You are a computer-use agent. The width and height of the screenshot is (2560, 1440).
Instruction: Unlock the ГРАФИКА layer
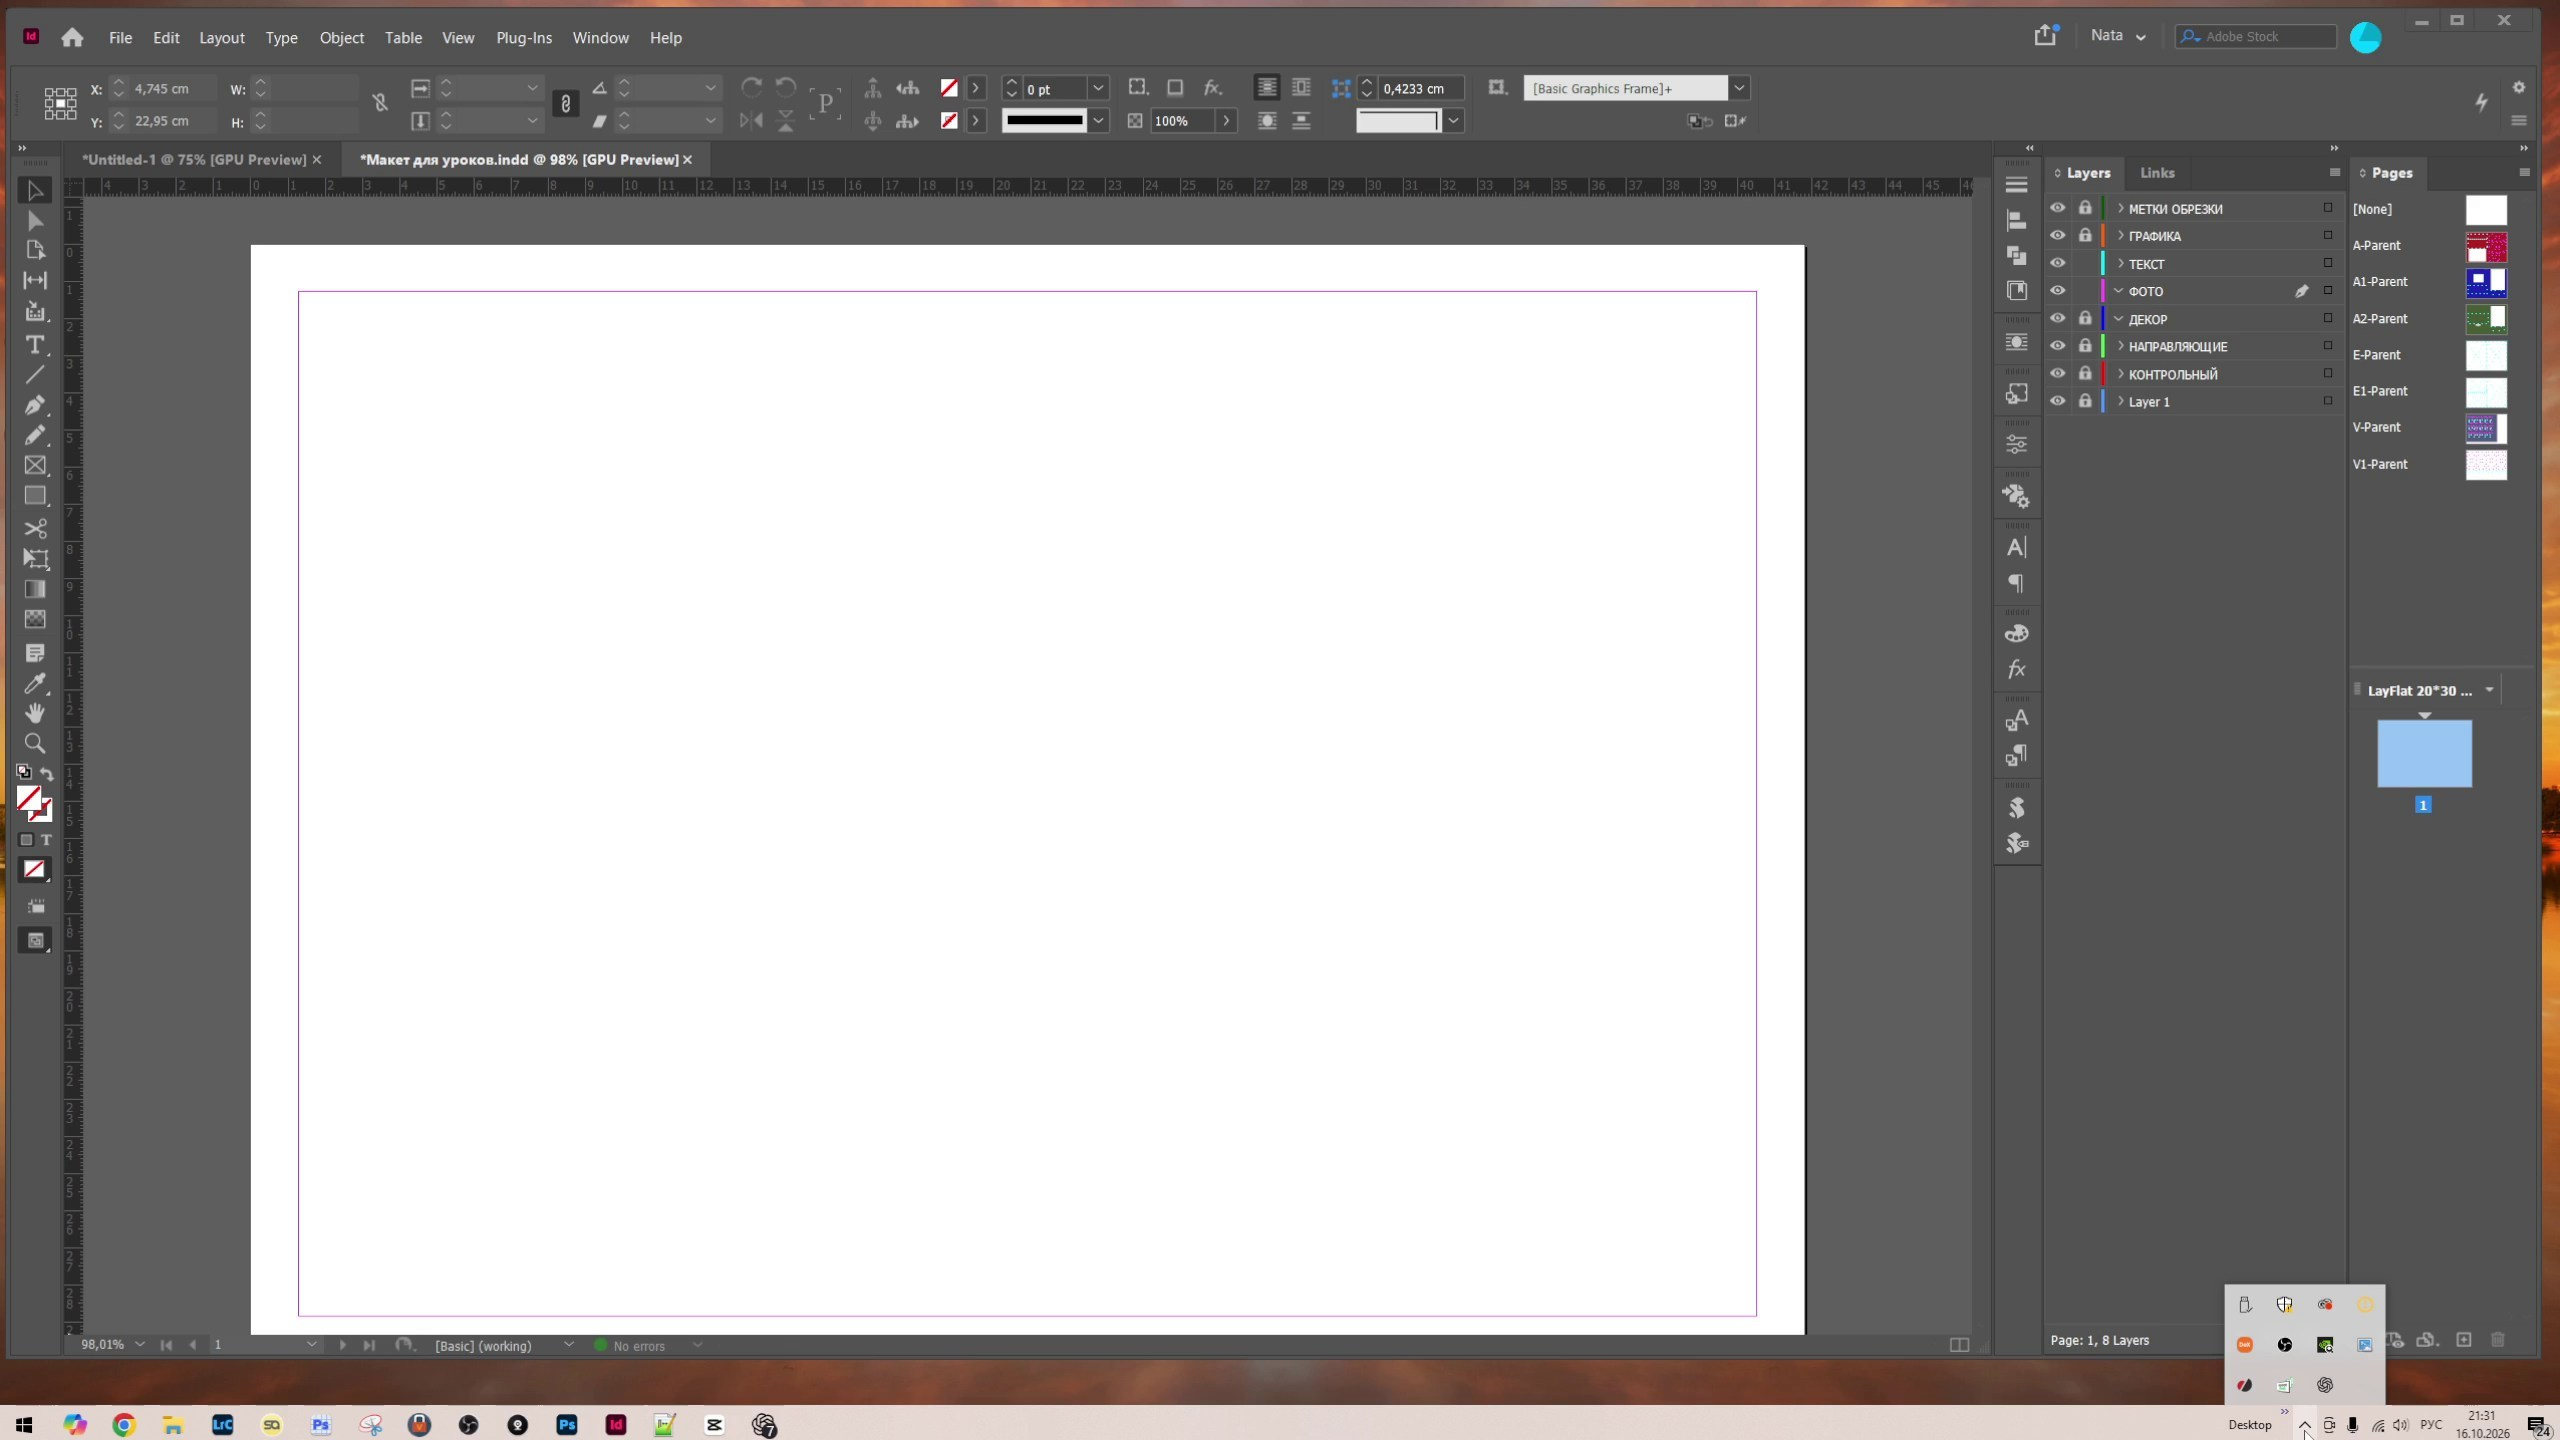point(2085,236)
